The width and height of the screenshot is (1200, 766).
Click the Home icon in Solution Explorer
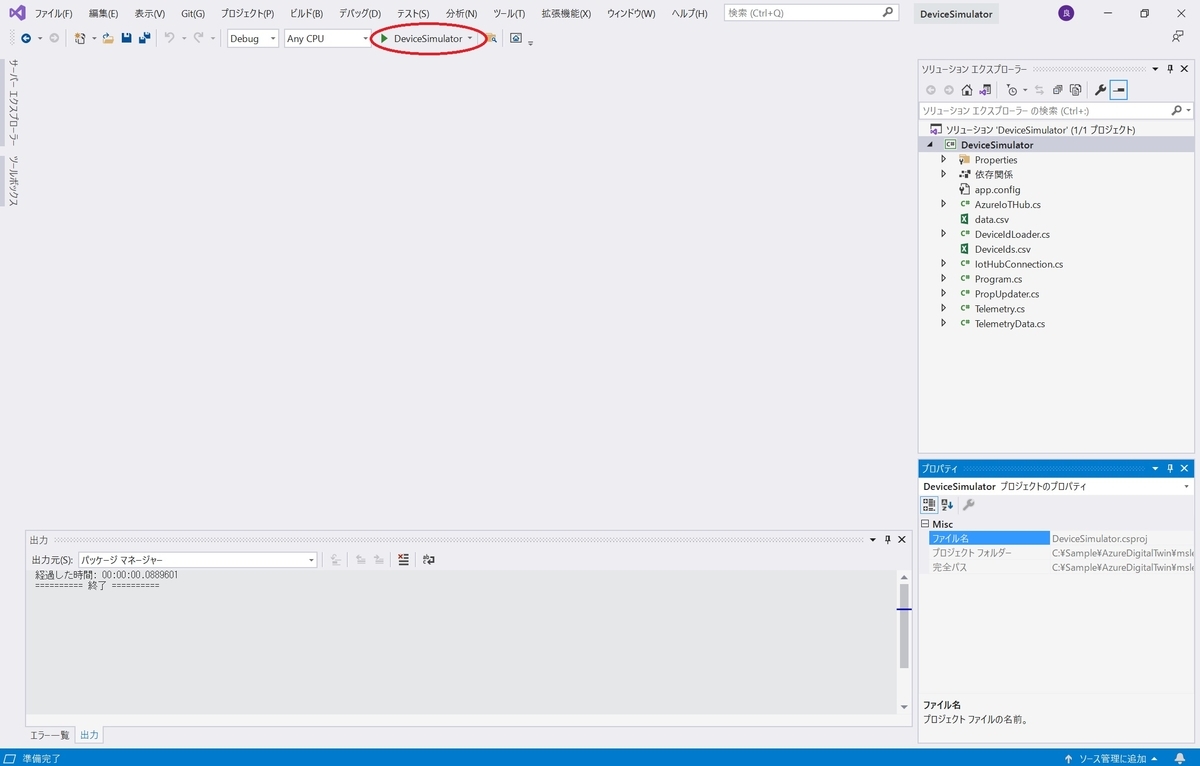click(x=967, y=90)
